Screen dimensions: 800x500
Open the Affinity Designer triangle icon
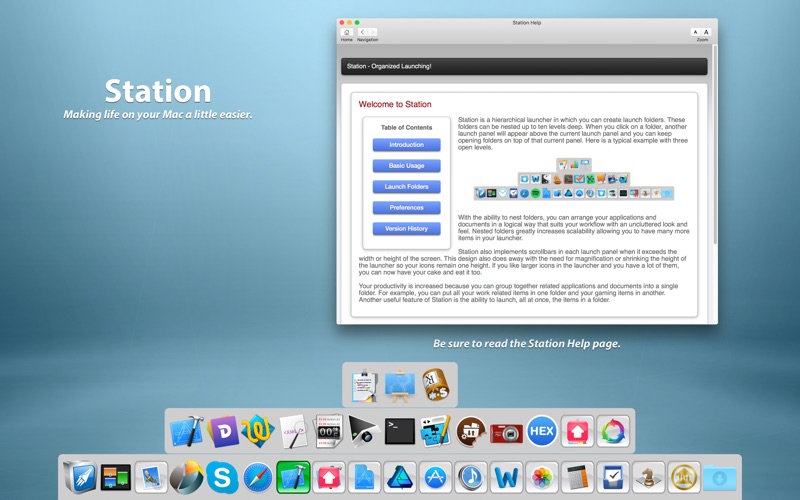point(400,478)
